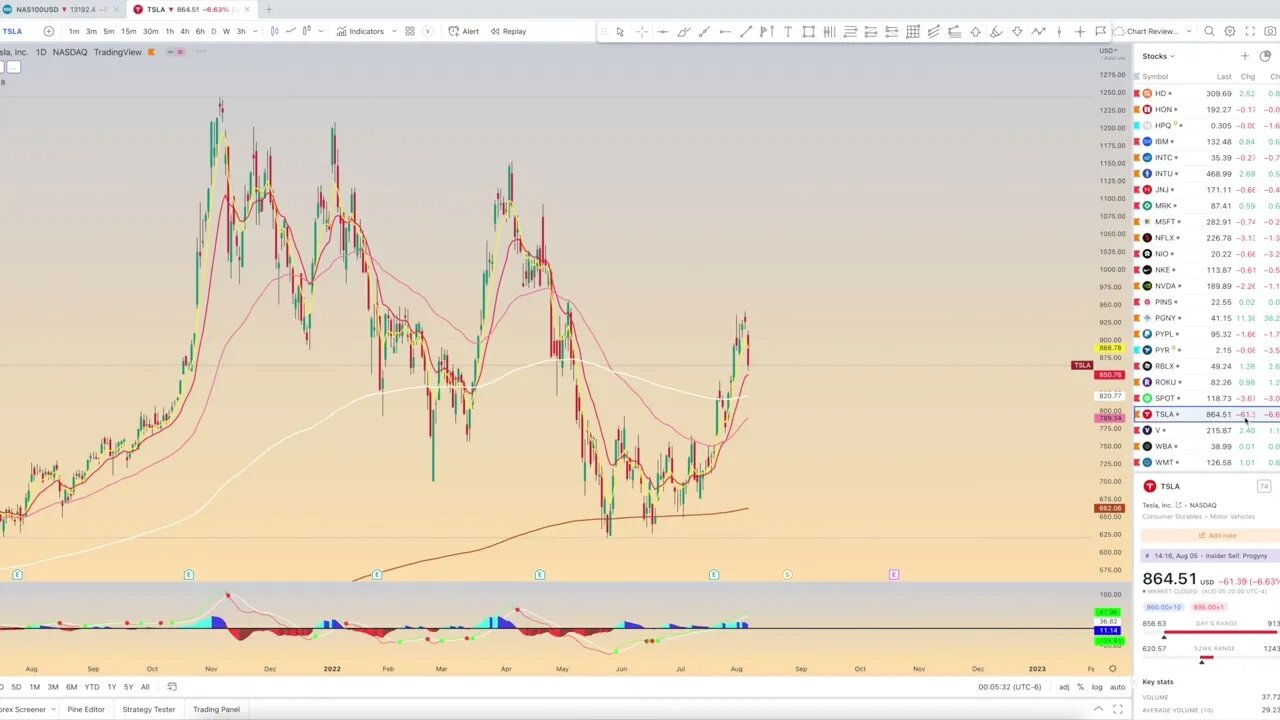Toggle percent scale
Screen dimensions: 1280x720
coord(1080,687)
